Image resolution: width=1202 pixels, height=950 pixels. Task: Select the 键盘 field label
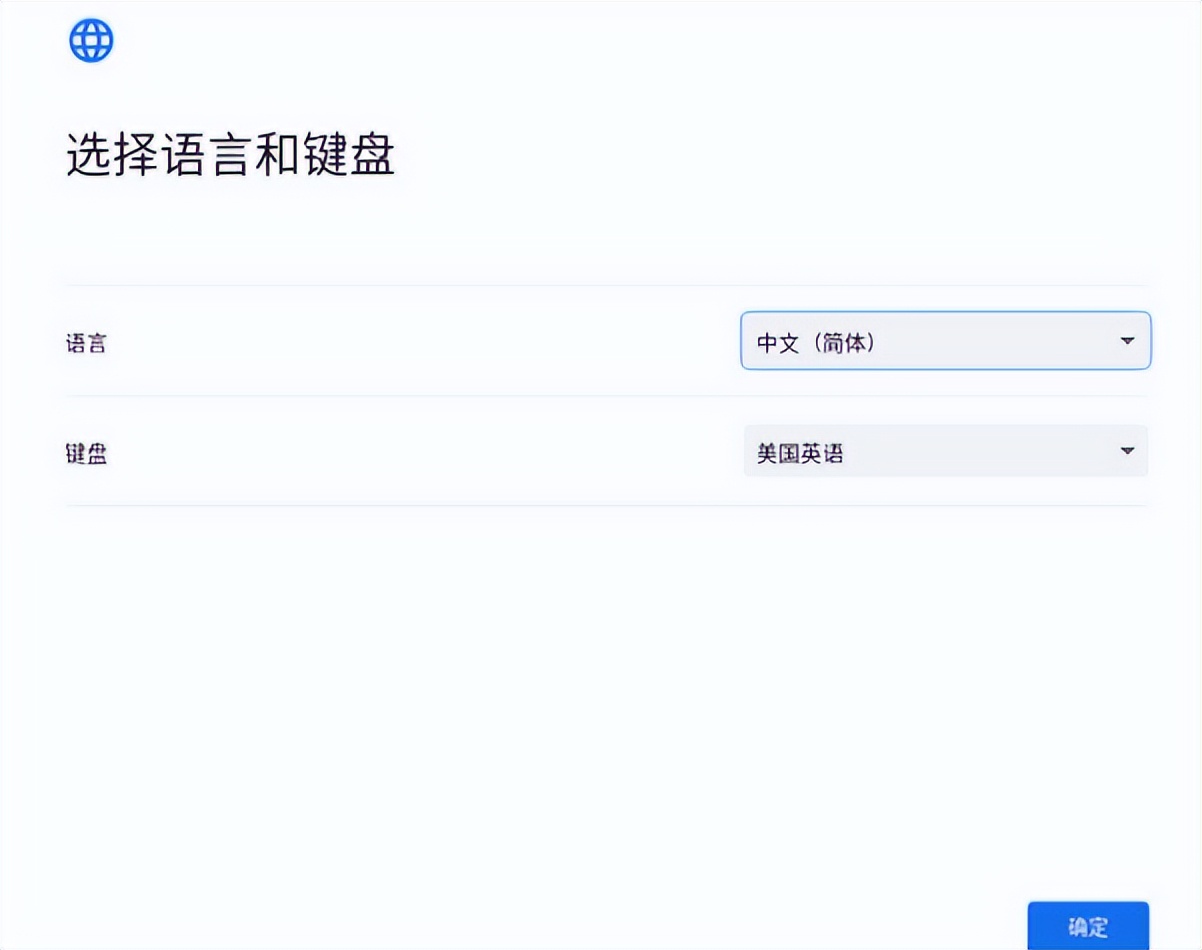[x=86, y=453]
